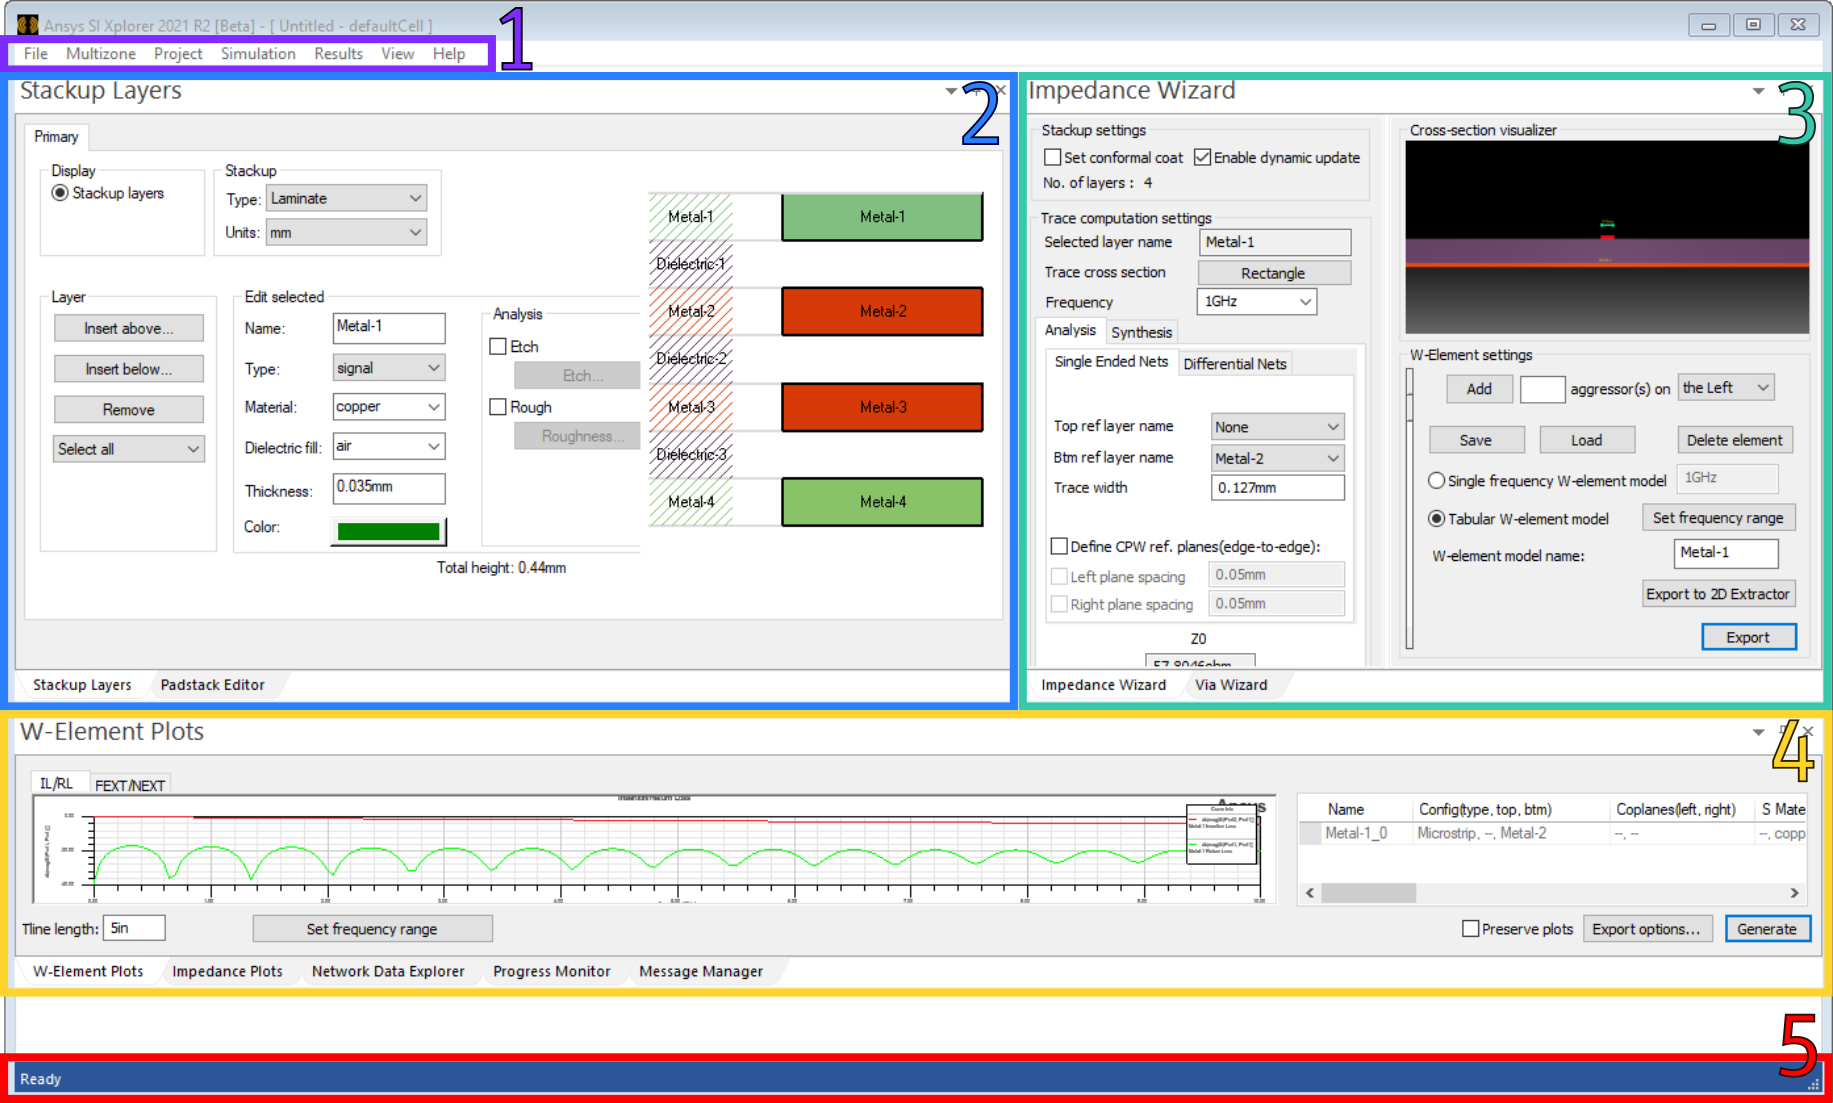Click the Ansys application icon in title bar
The image size is (1833, 1103).
[x=27, y=25]
